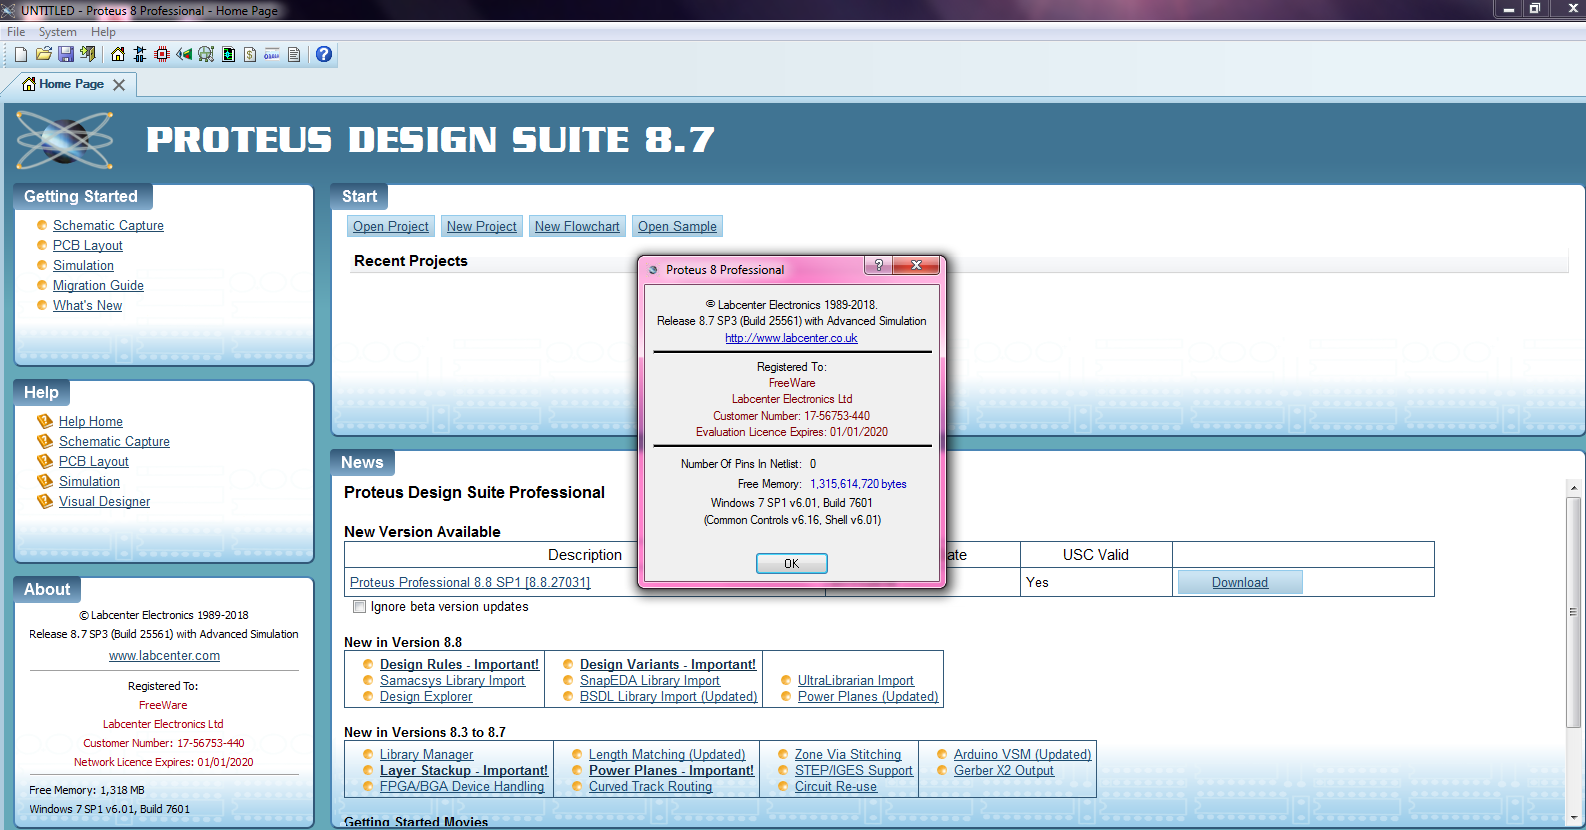Toggle Ignore beta version updates checkbox
1586x830 pixels.
click(x=359, y=607)
